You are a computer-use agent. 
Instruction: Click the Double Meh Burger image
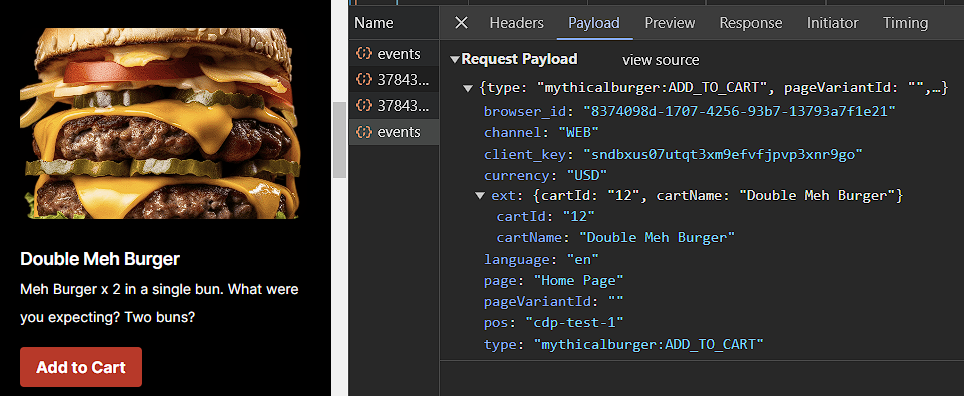[160, 123]
